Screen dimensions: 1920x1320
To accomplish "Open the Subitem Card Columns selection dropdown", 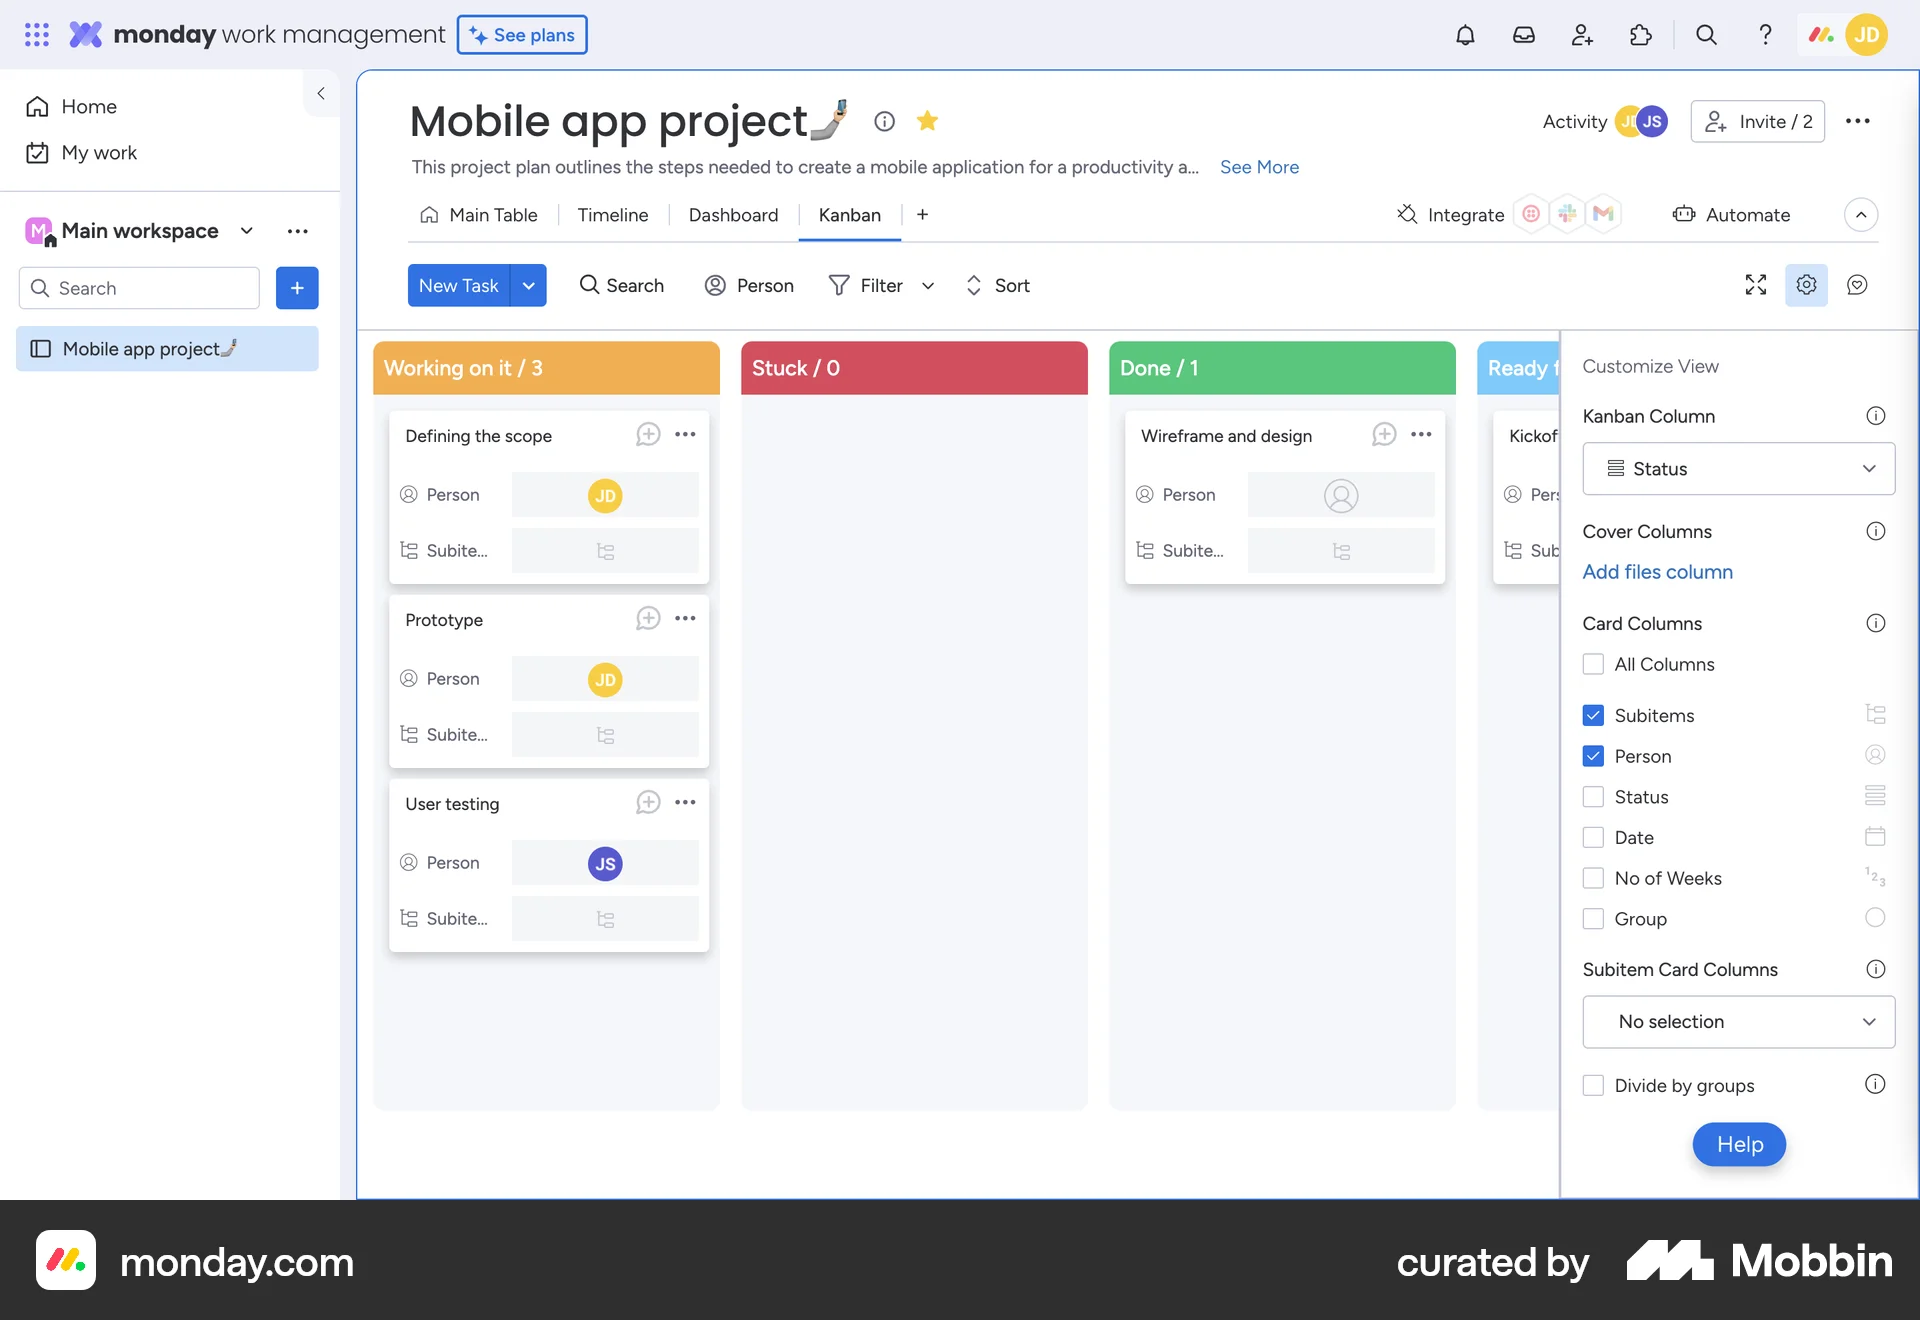I will [1737, 1021].
